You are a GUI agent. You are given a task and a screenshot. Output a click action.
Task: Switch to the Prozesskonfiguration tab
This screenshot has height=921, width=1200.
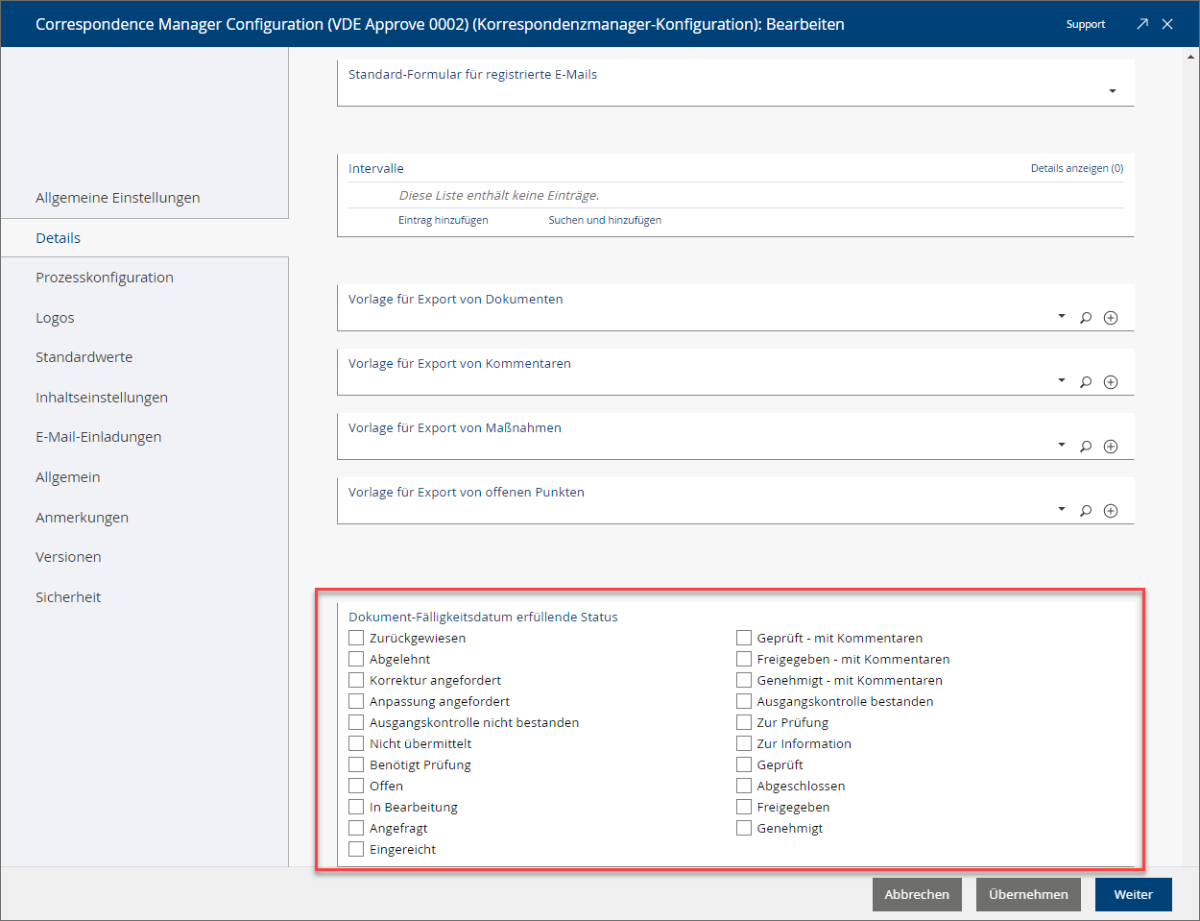[x=104, y=277]
